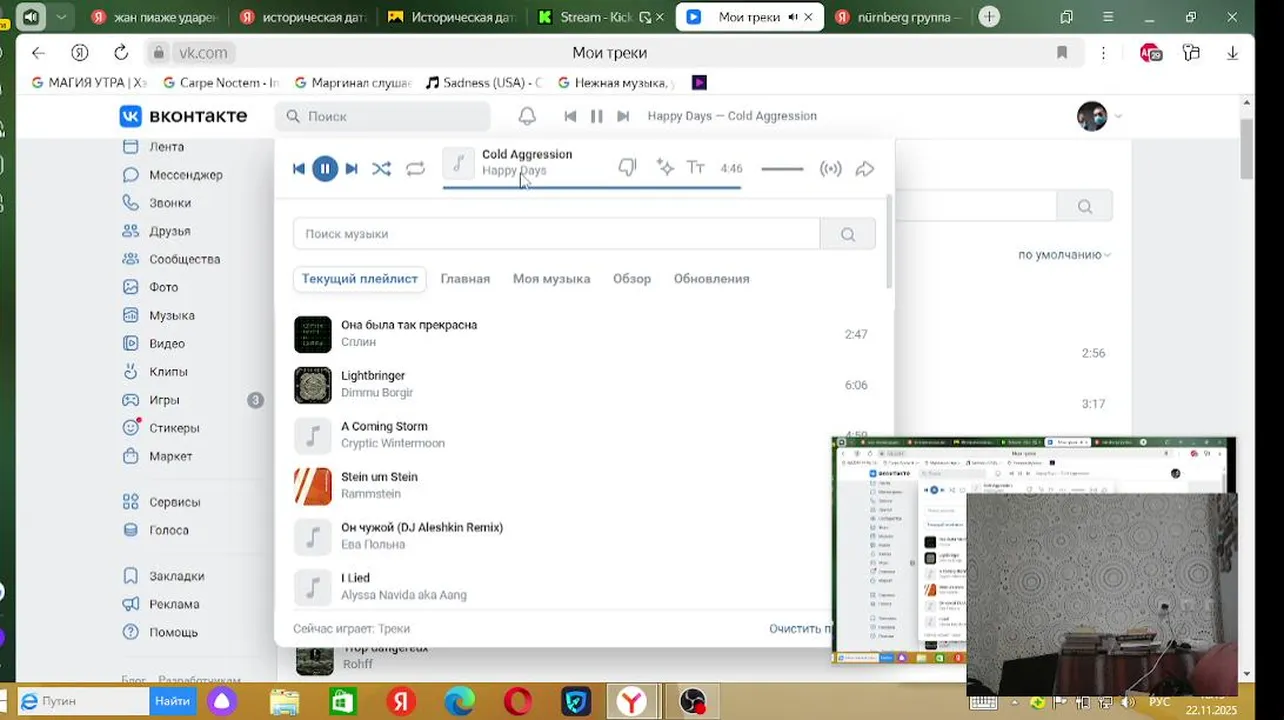The image size is (1284, 720).
Task: Toggle repeat mode in the player
Action: (x=415, y=169)
